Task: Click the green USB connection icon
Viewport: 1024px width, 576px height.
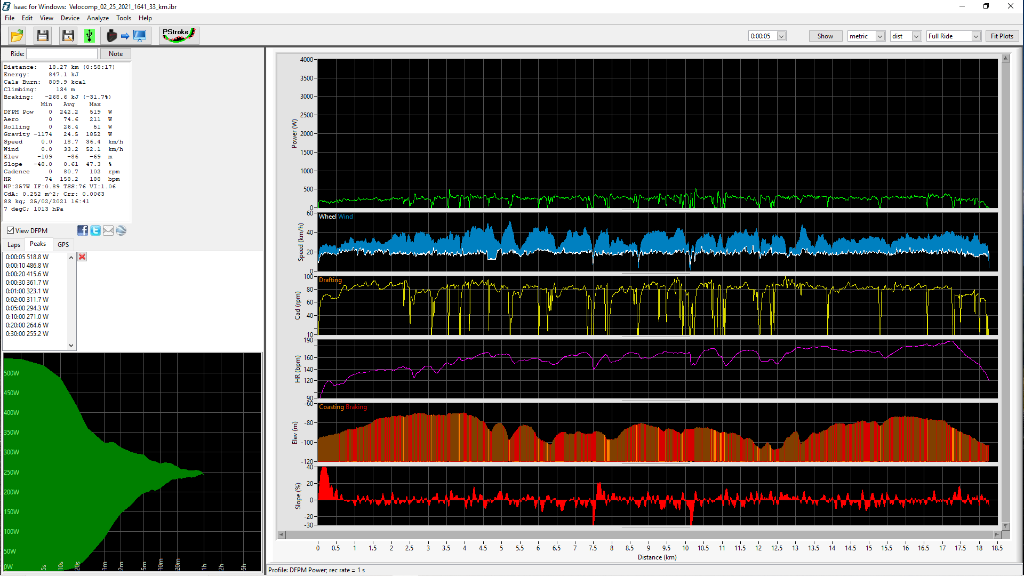Action: [89, 36]
